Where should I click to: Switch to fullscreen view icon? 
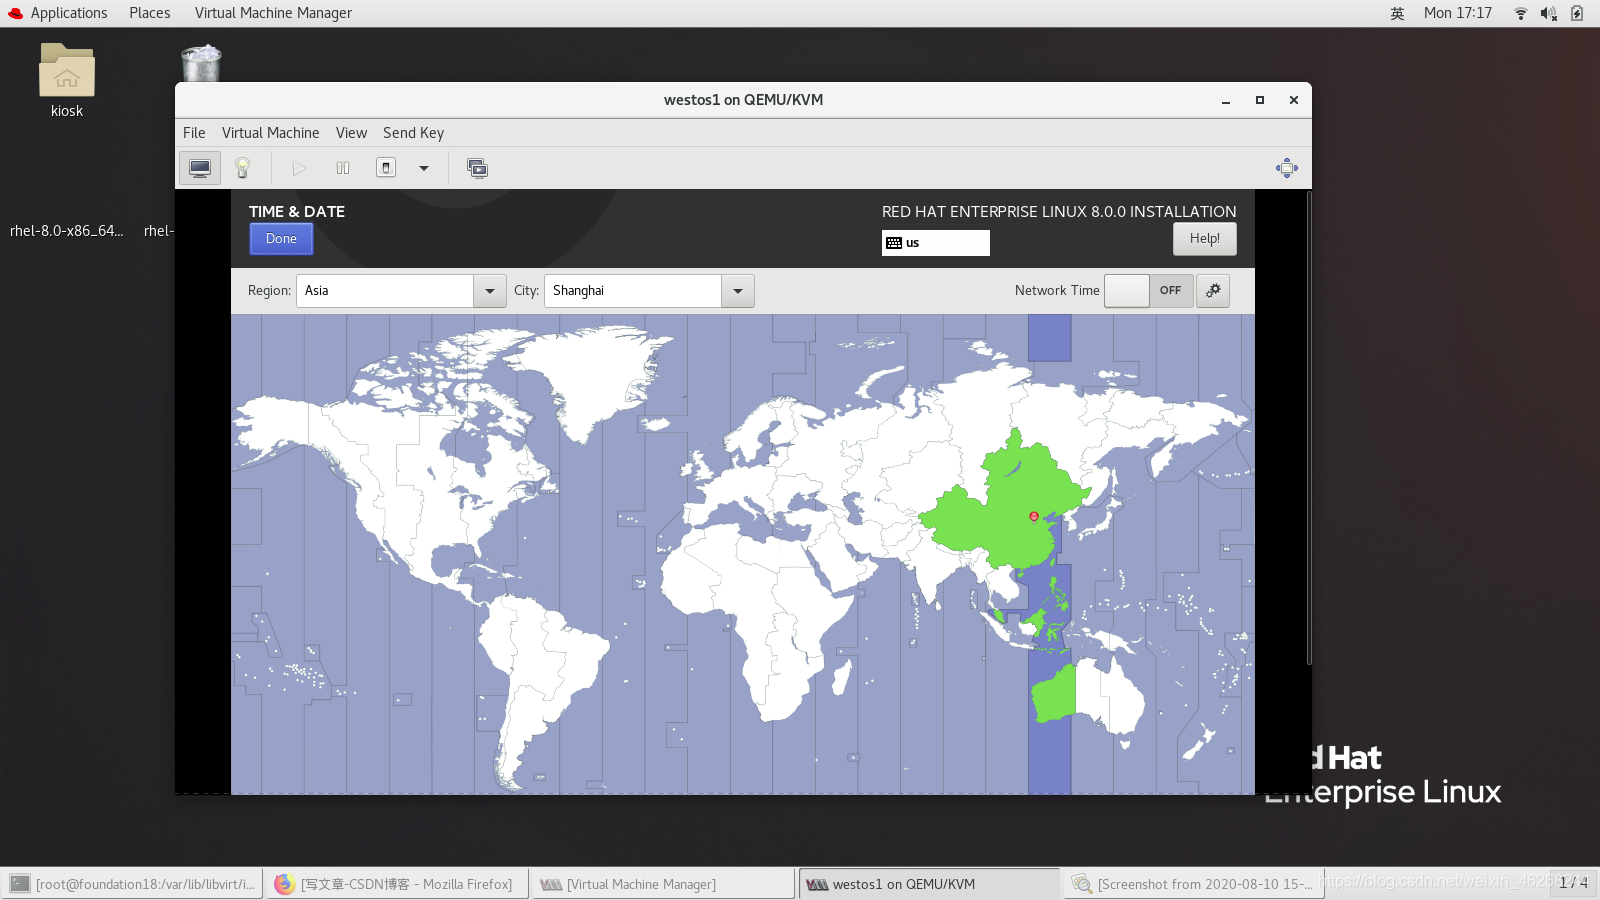click(1287, 168)
